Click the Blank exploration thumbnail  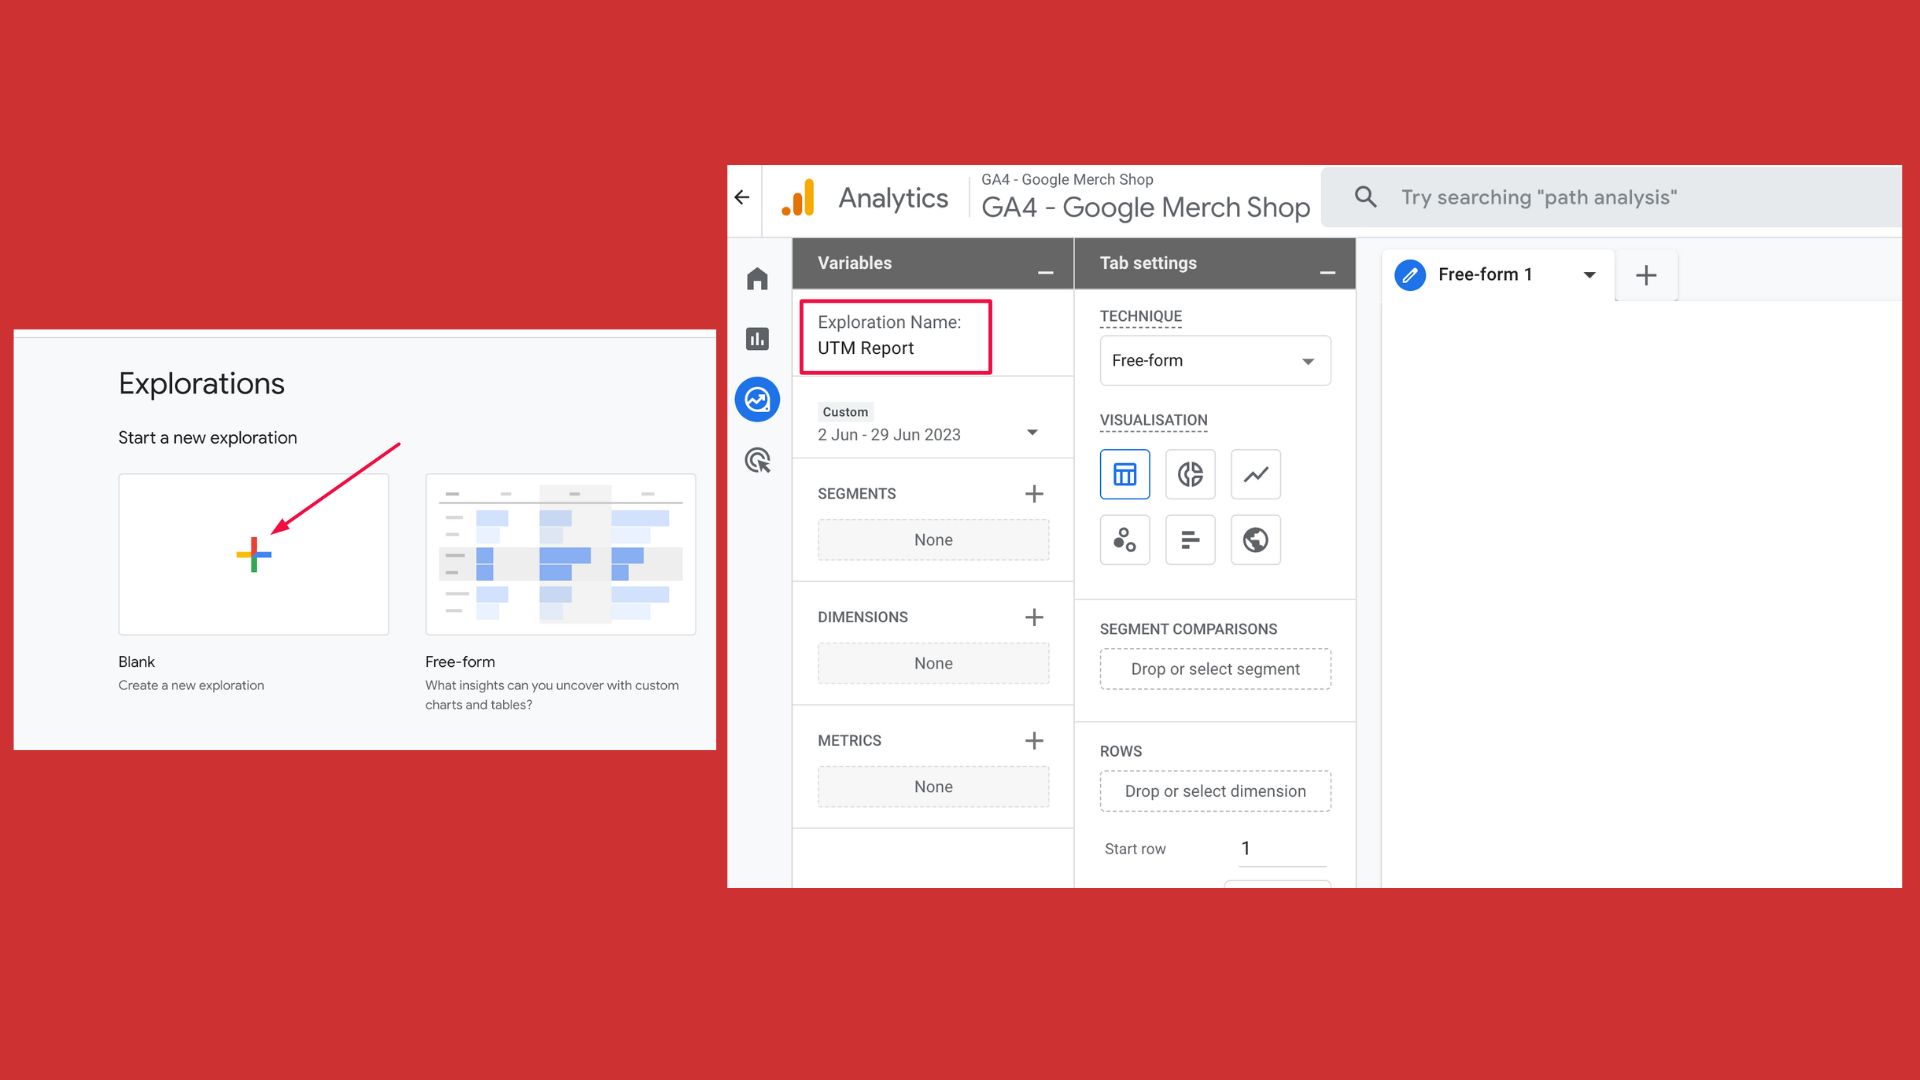pyautogui.click(x=253, y=554)
